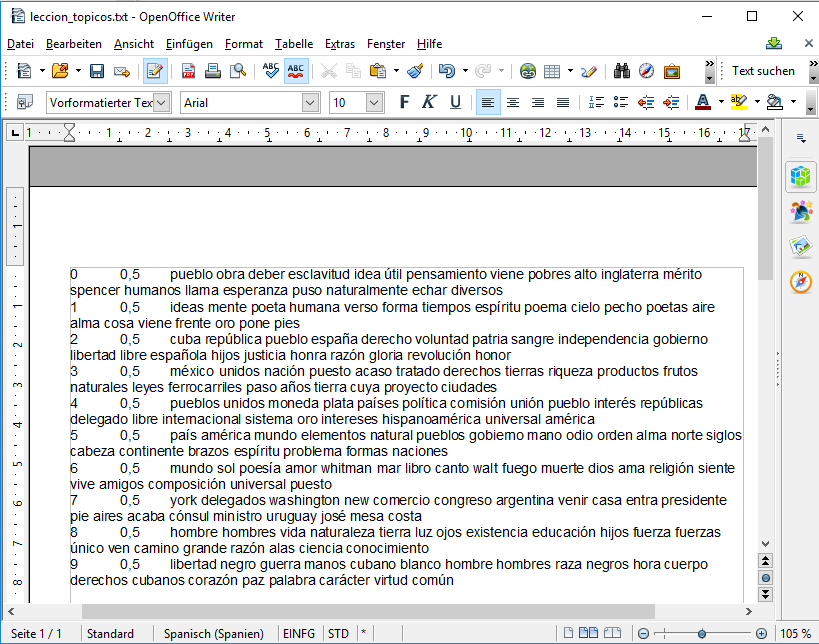Open the font size dropdown

pos(374,102)
